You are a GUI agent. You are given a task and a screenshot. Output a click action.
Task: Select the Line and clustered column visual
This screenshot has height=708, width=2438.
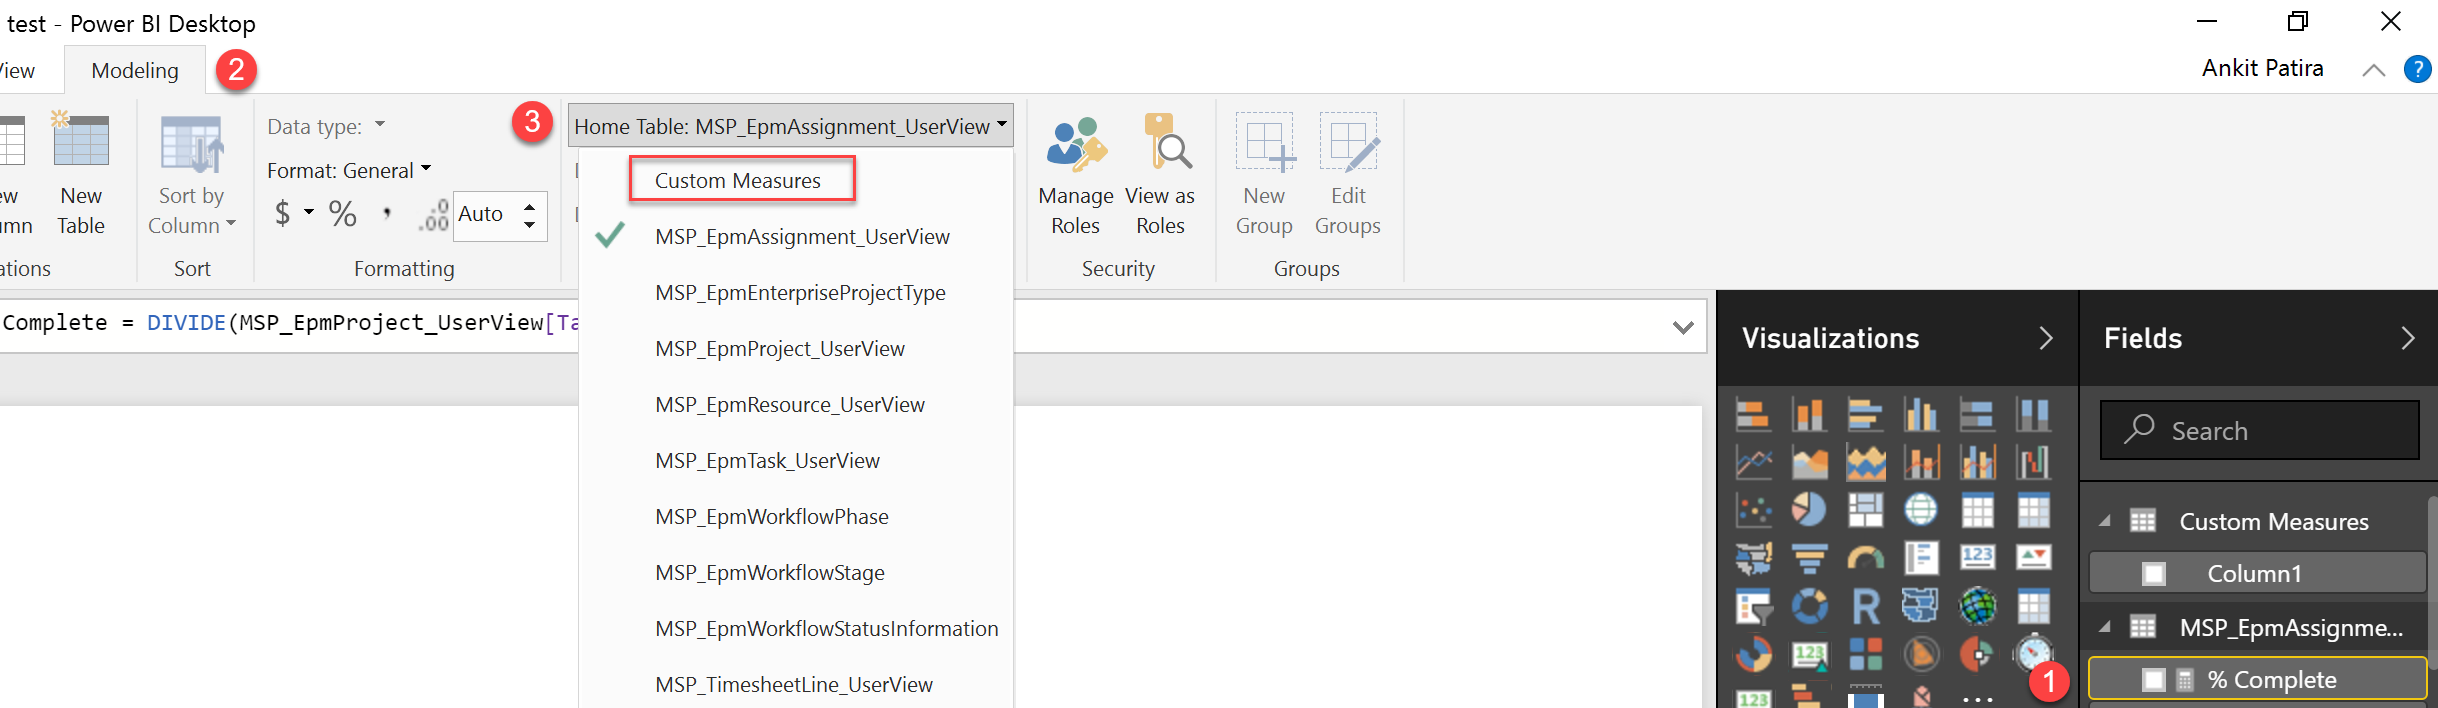click(1977, 462)
